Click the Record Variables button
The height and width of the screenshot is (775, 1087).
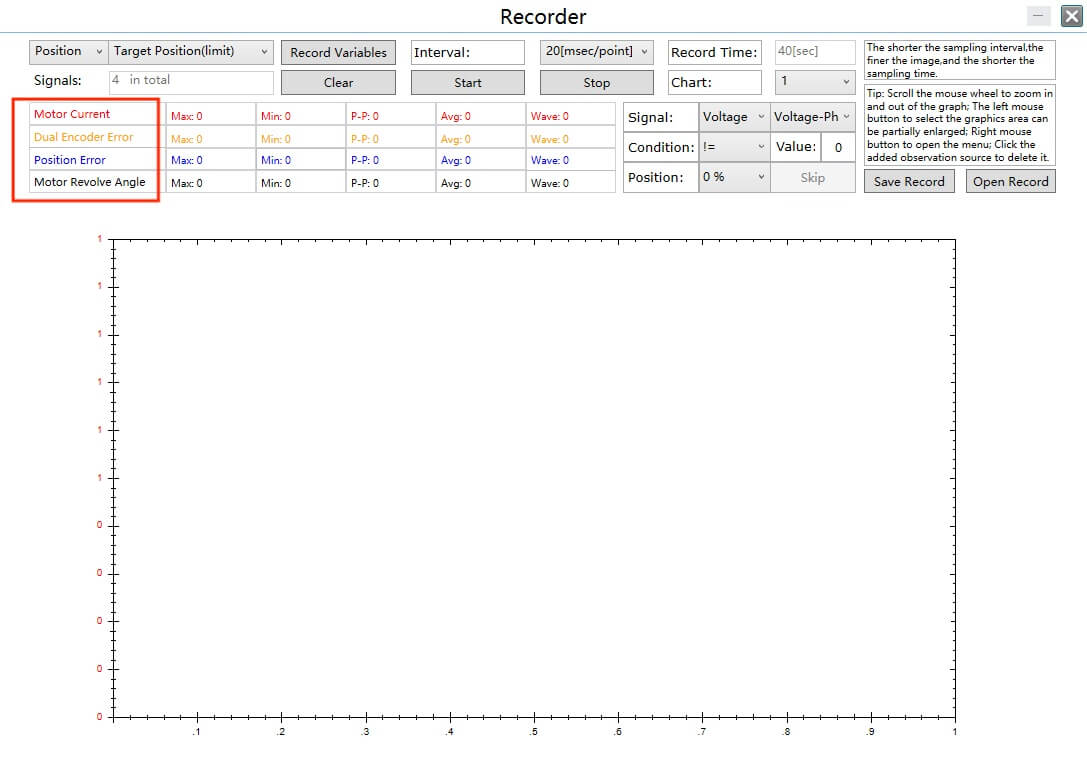pos(338,53)
